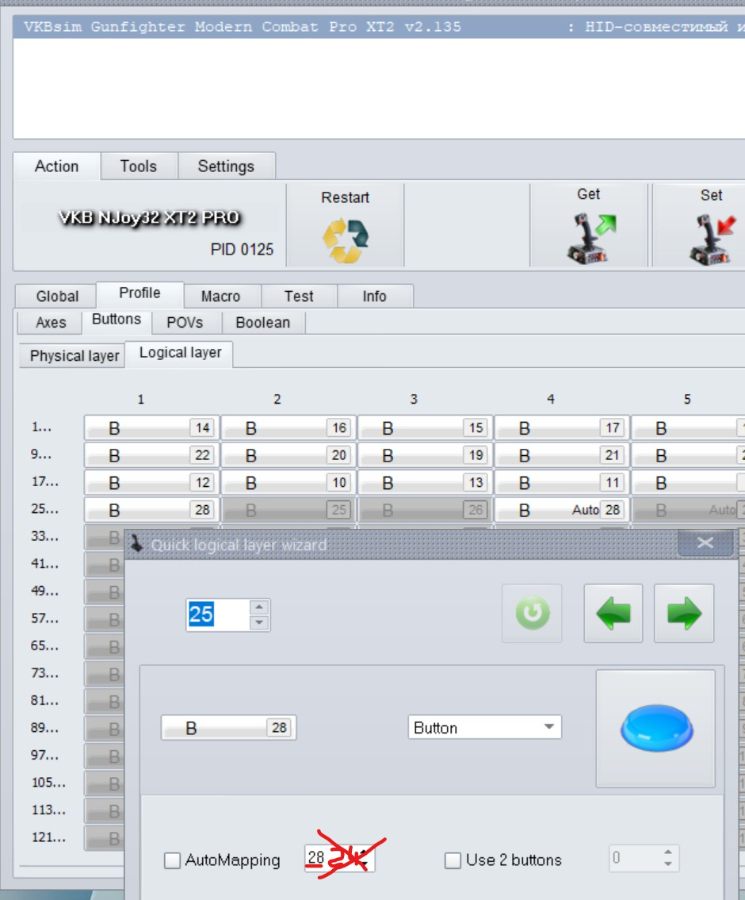Viewport: 745px width, 900px height.
Task: Switch to the Info tab
Action: 374,296
